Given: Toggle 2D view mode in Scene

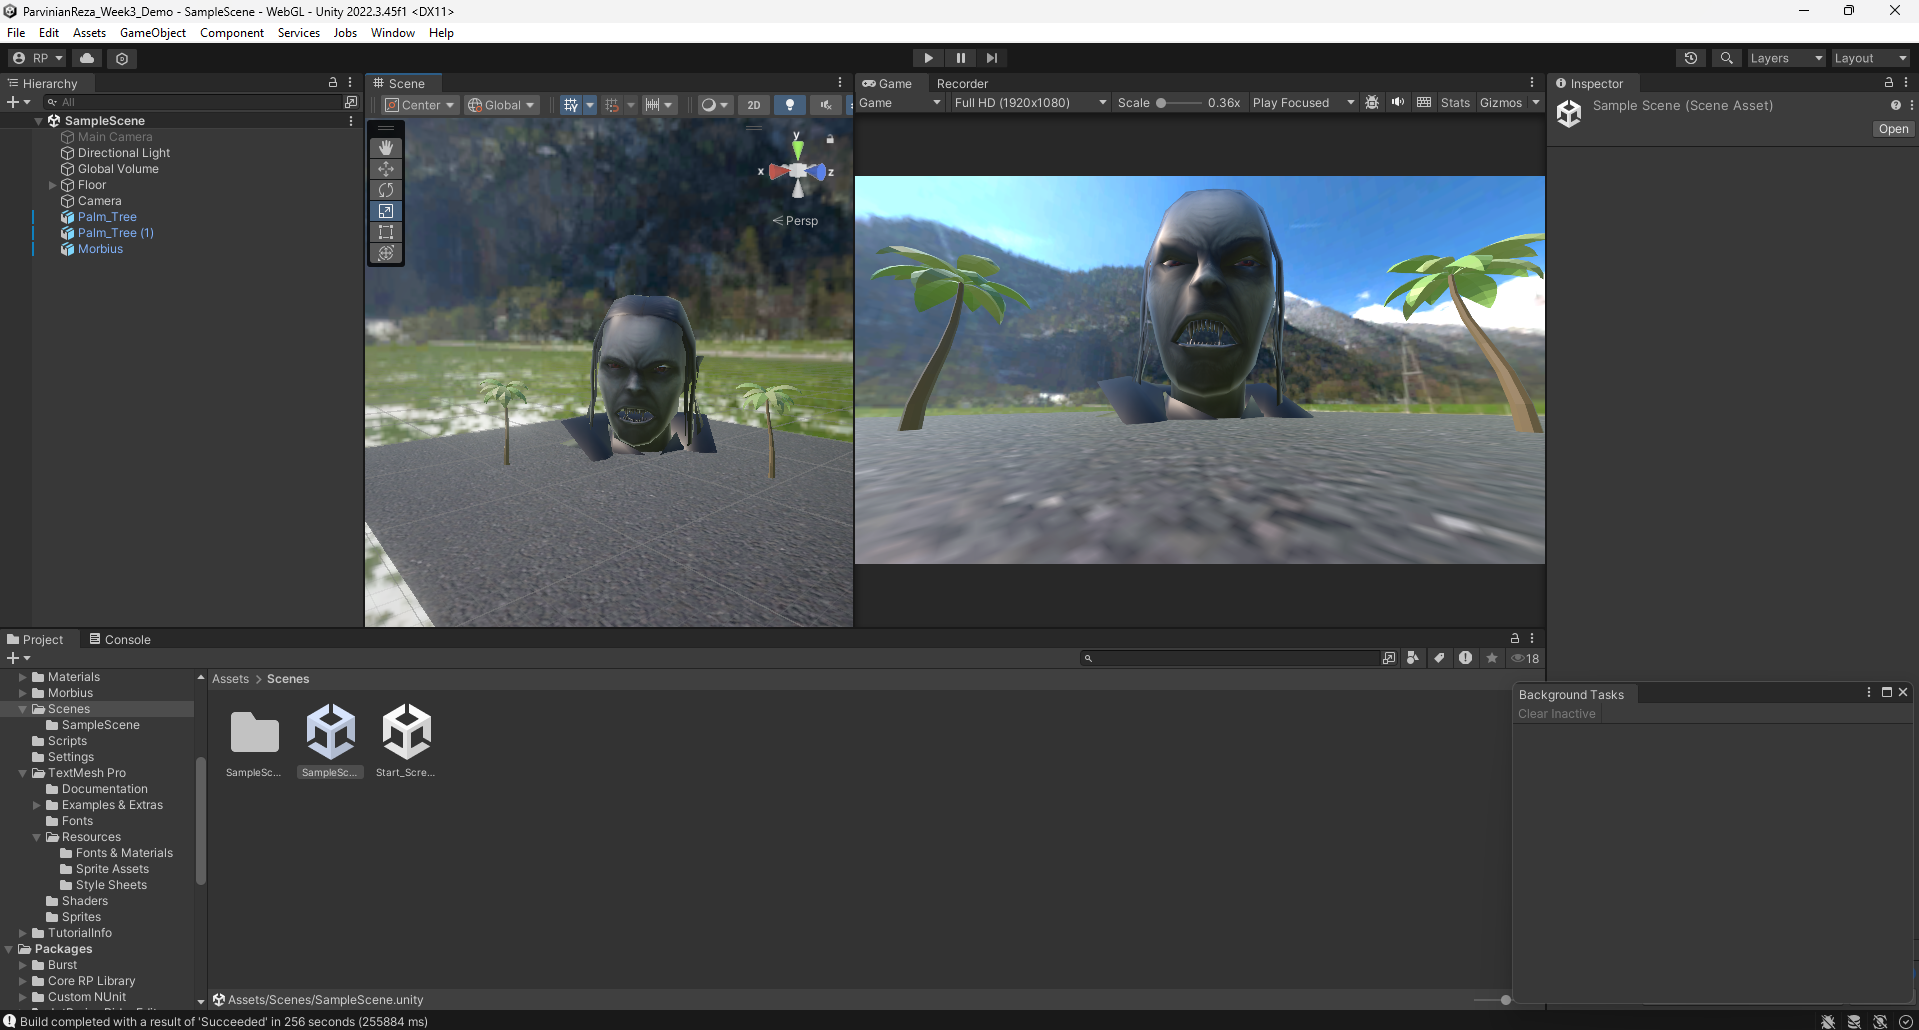Looking at the screenshot, I should click(x=753, y=105).
